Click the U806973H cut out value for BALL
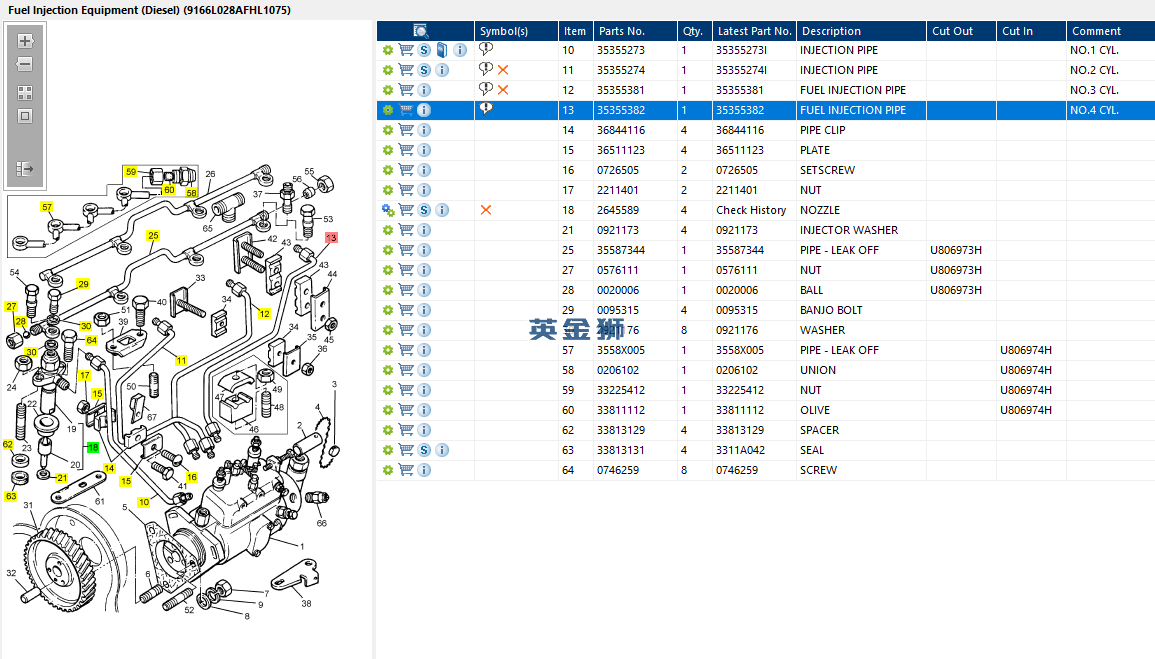The width and height of the screenshot is (1155, 659). pyautogui.click(x=956, y=290)
